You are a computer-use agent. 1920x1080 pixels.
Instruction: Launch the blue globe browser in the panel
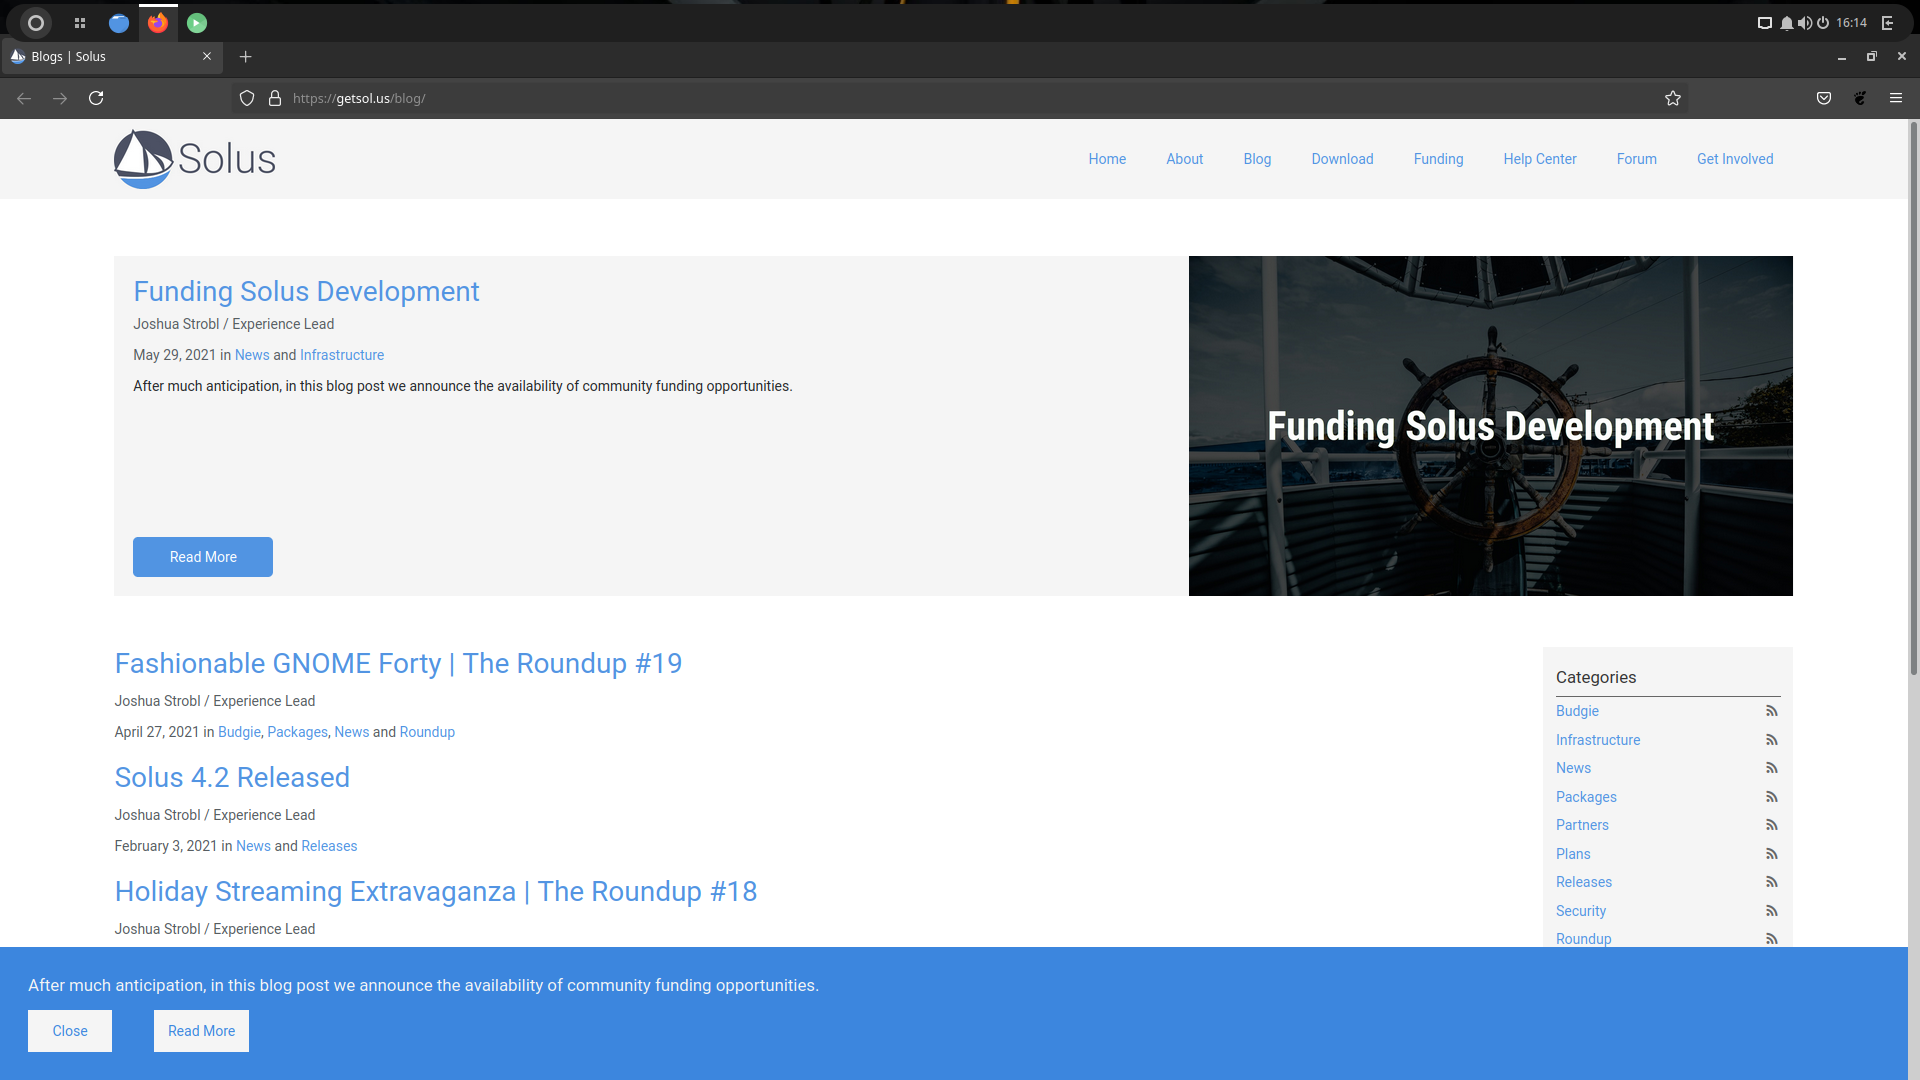point(119,22)
